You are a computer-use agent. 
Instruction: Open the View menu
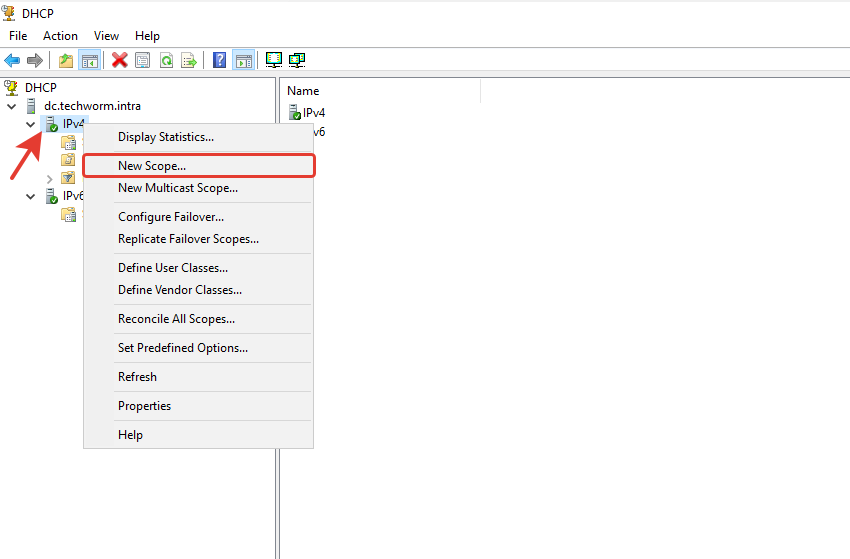coord(106,36)
